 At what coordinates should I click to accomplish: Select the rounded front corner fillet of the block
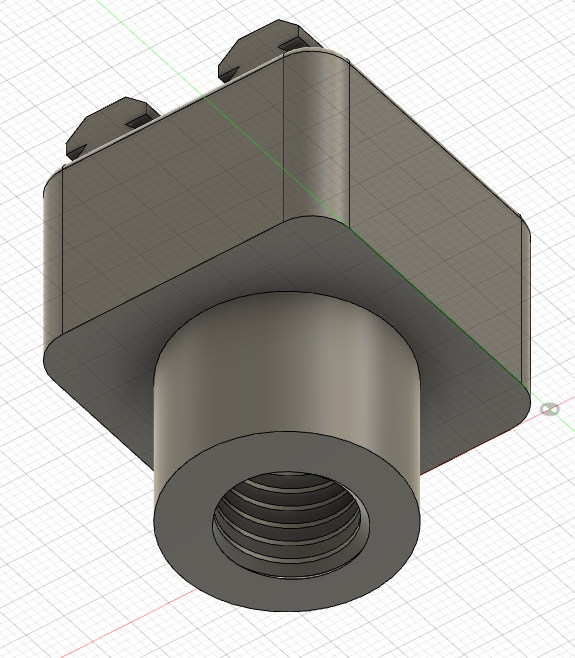[x=317, y=138]
